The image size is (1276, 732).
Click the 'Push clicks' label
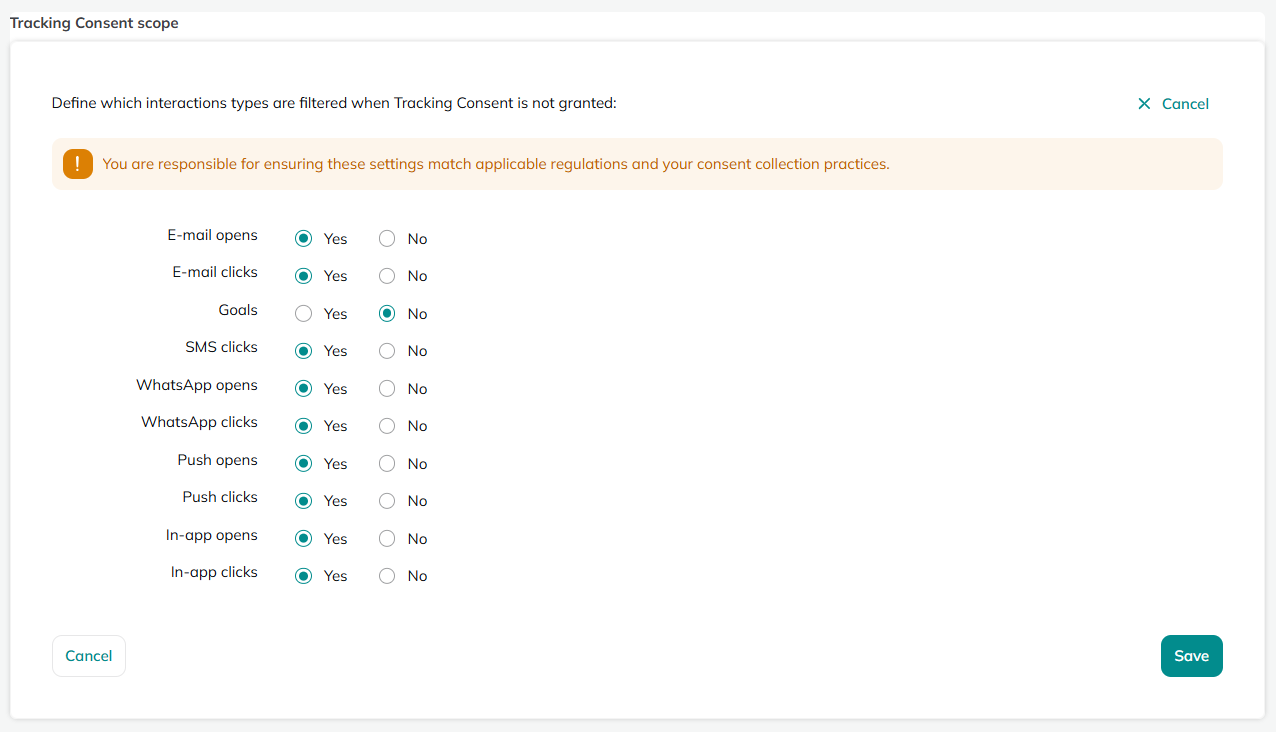(220, 497)
